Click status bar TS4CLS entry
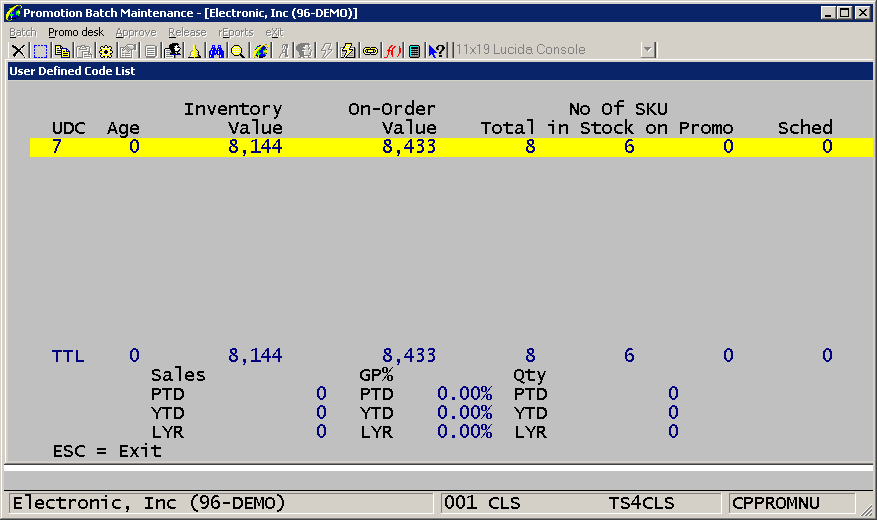Viewport: 877px width, 520px height. coord(642,503)
